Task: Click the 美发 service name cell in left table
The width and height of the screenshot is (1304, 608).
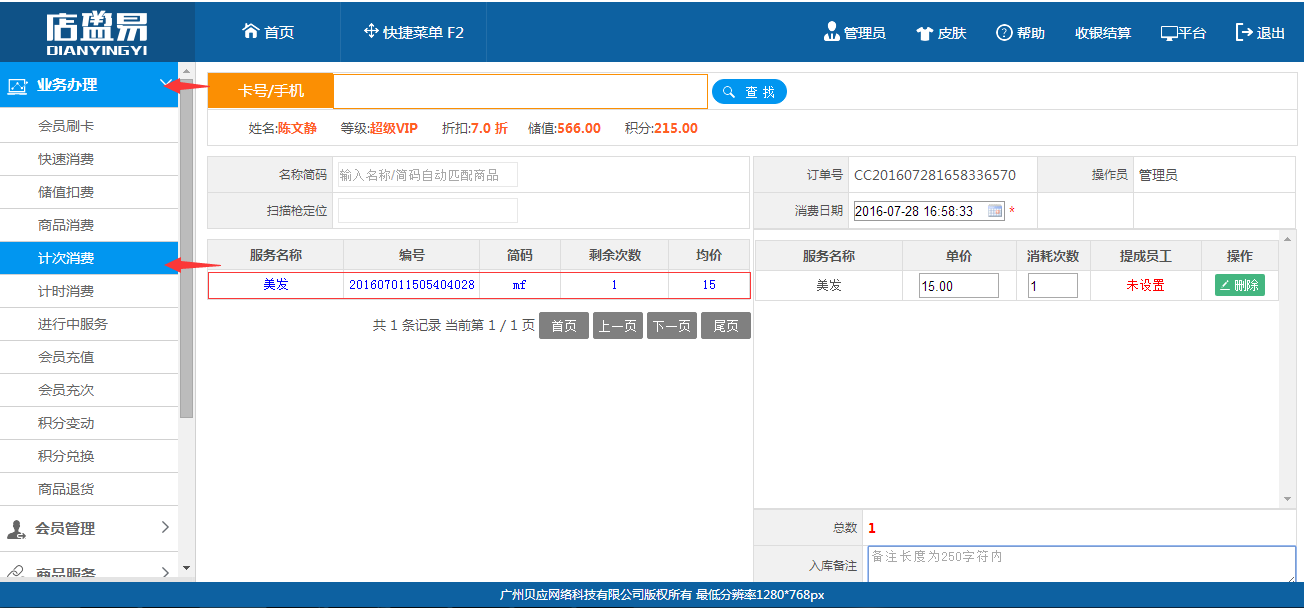Action: (x=276, y=285)
